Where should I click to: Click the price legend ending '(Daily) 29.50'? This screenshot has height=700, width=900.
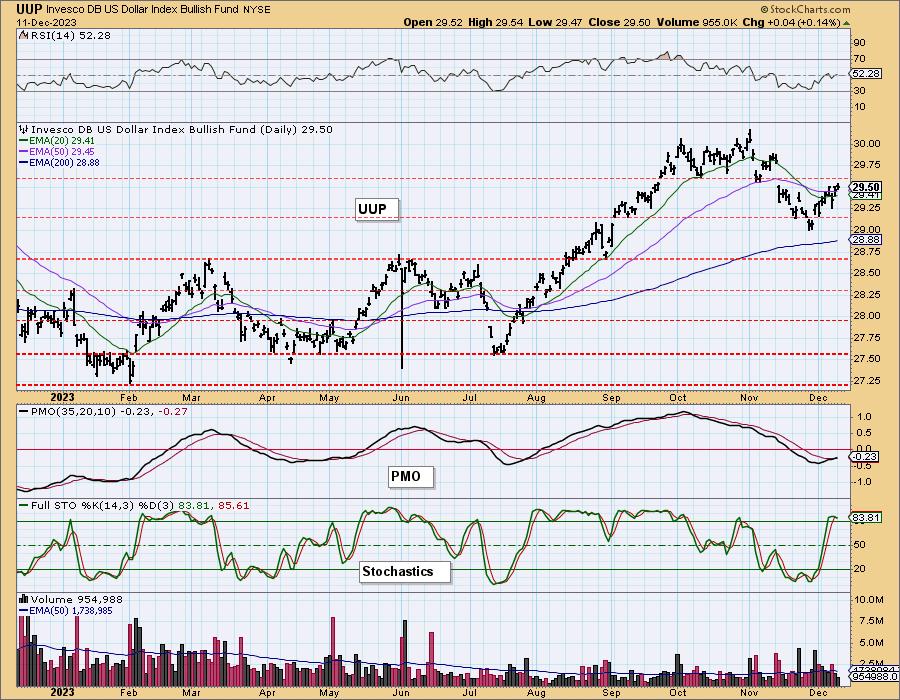coord(182,130)
